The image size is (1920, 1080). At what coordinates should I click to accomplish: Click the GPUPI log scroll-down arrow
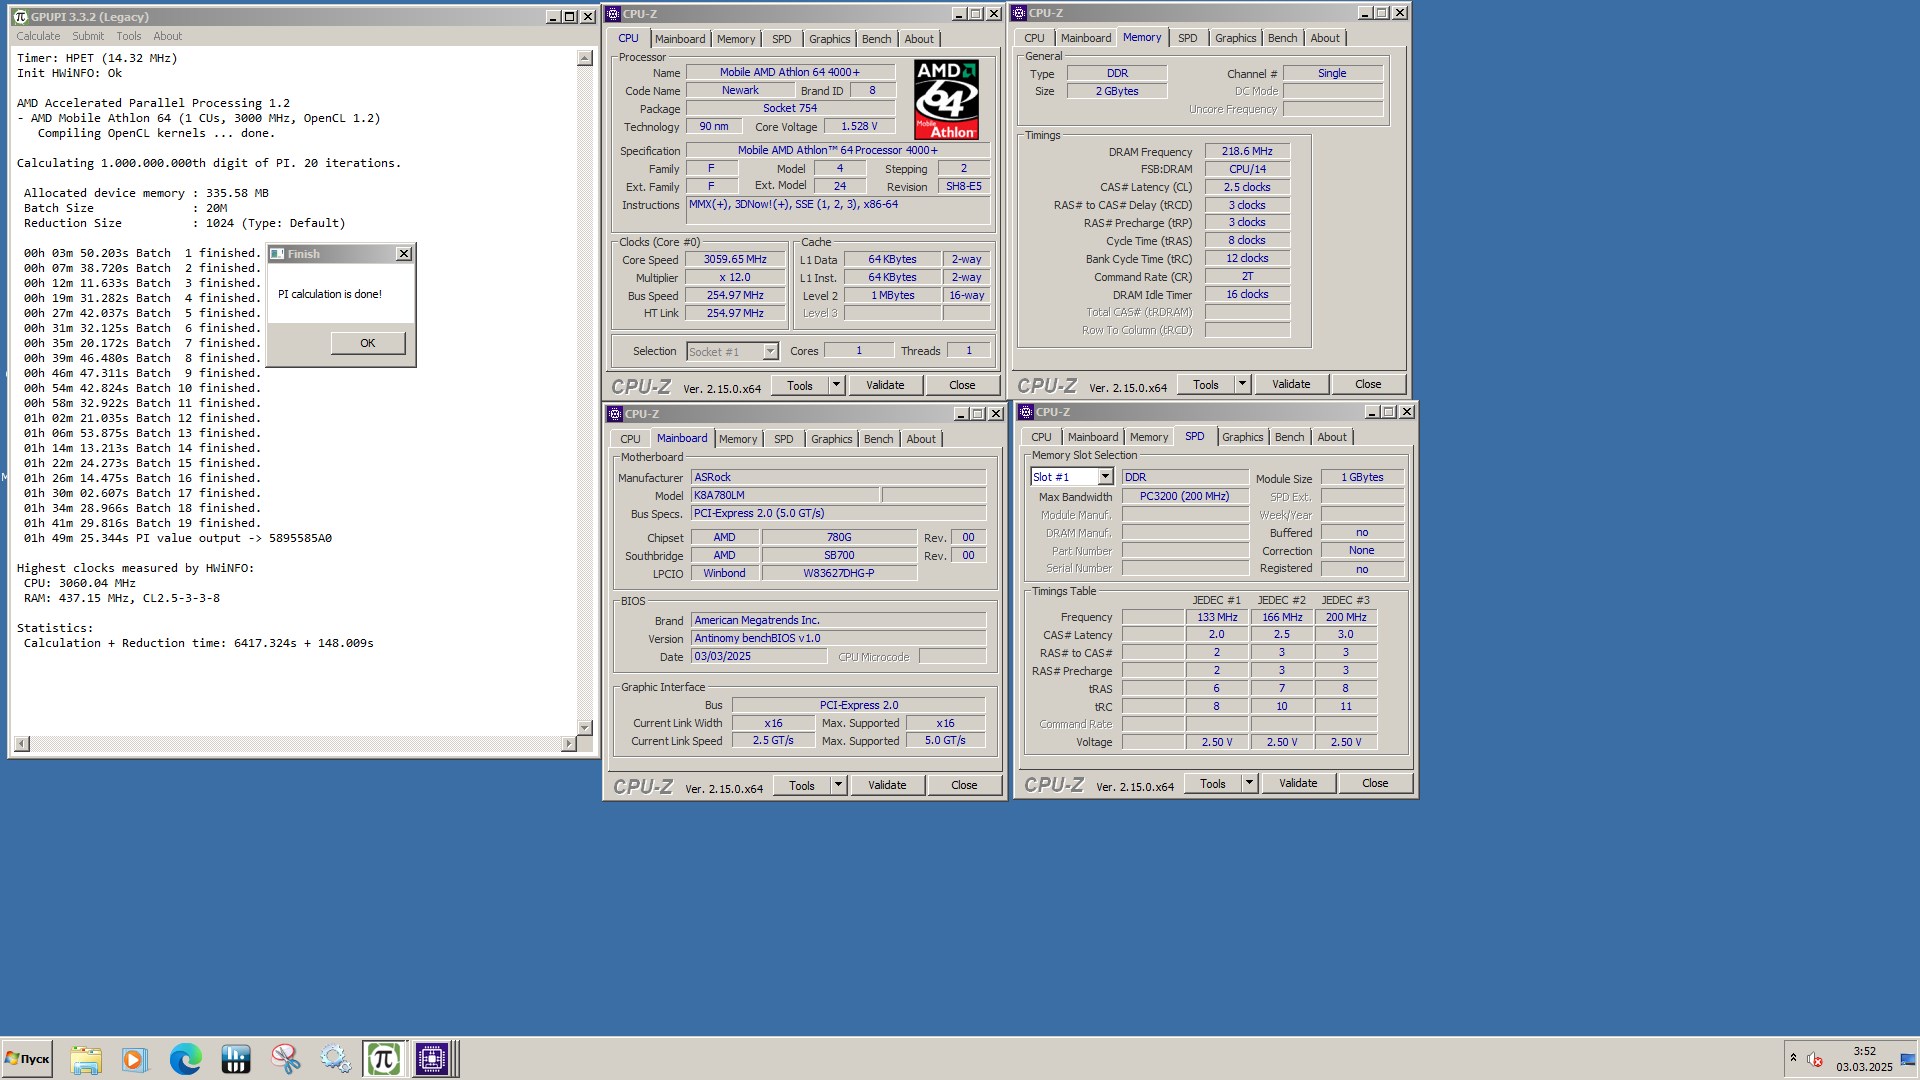(585, 728)
